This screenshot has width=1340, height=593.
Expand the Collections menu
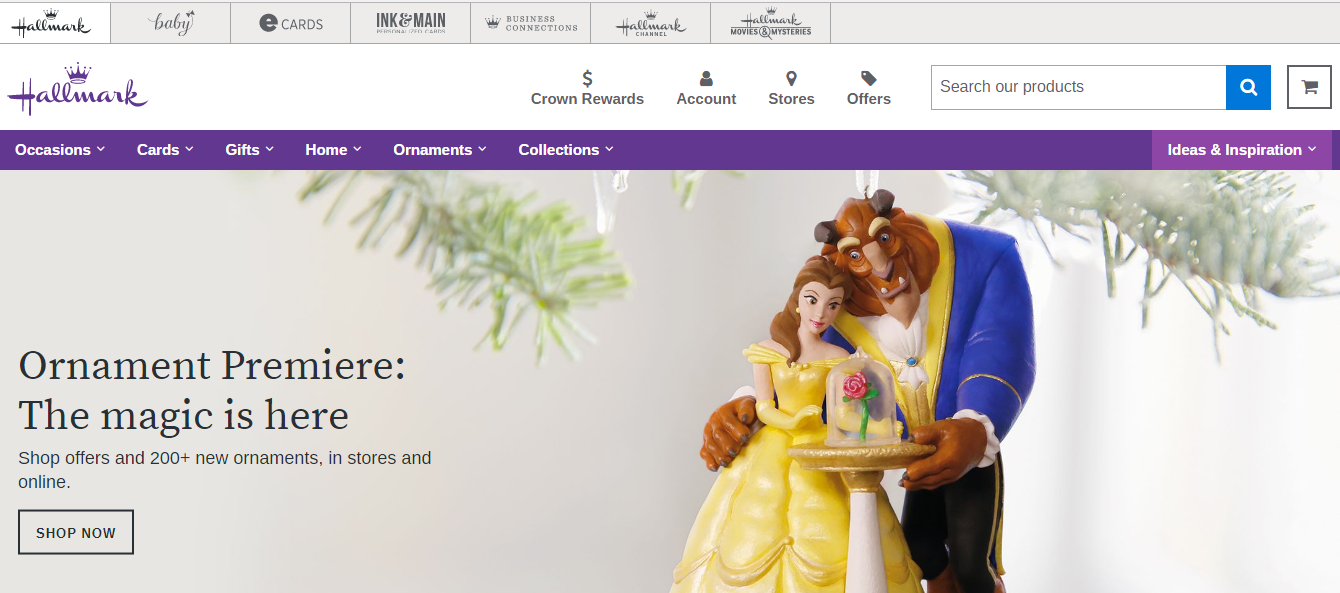566,150
